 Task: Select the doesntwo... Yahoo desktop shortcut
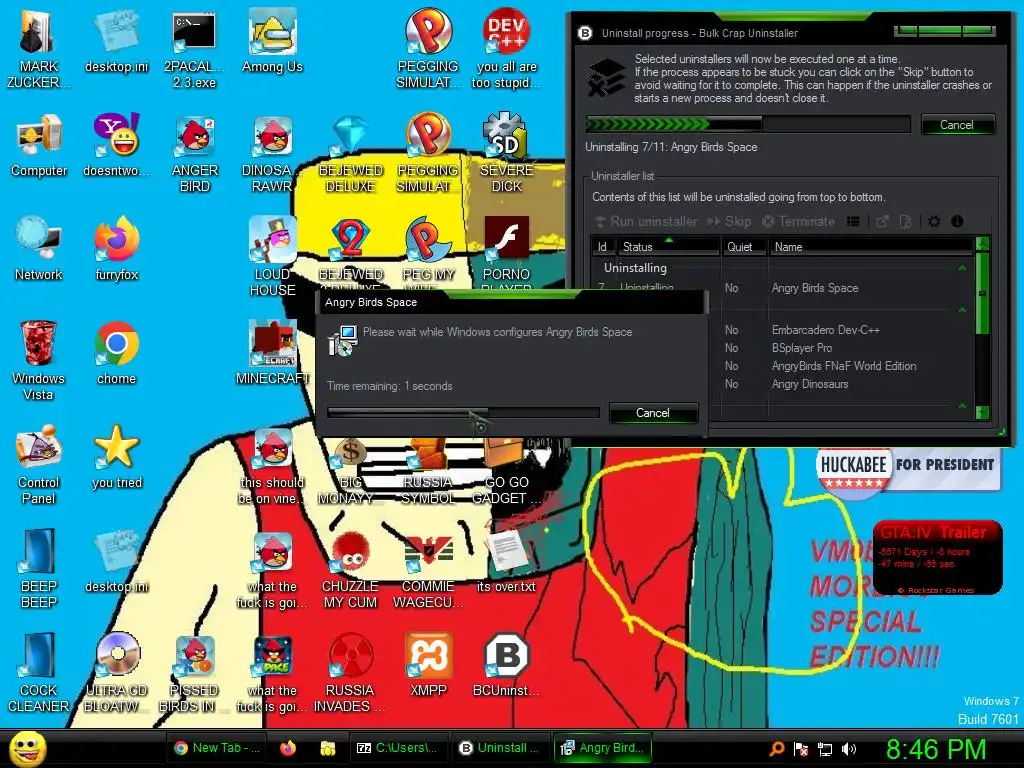[116, 146]
